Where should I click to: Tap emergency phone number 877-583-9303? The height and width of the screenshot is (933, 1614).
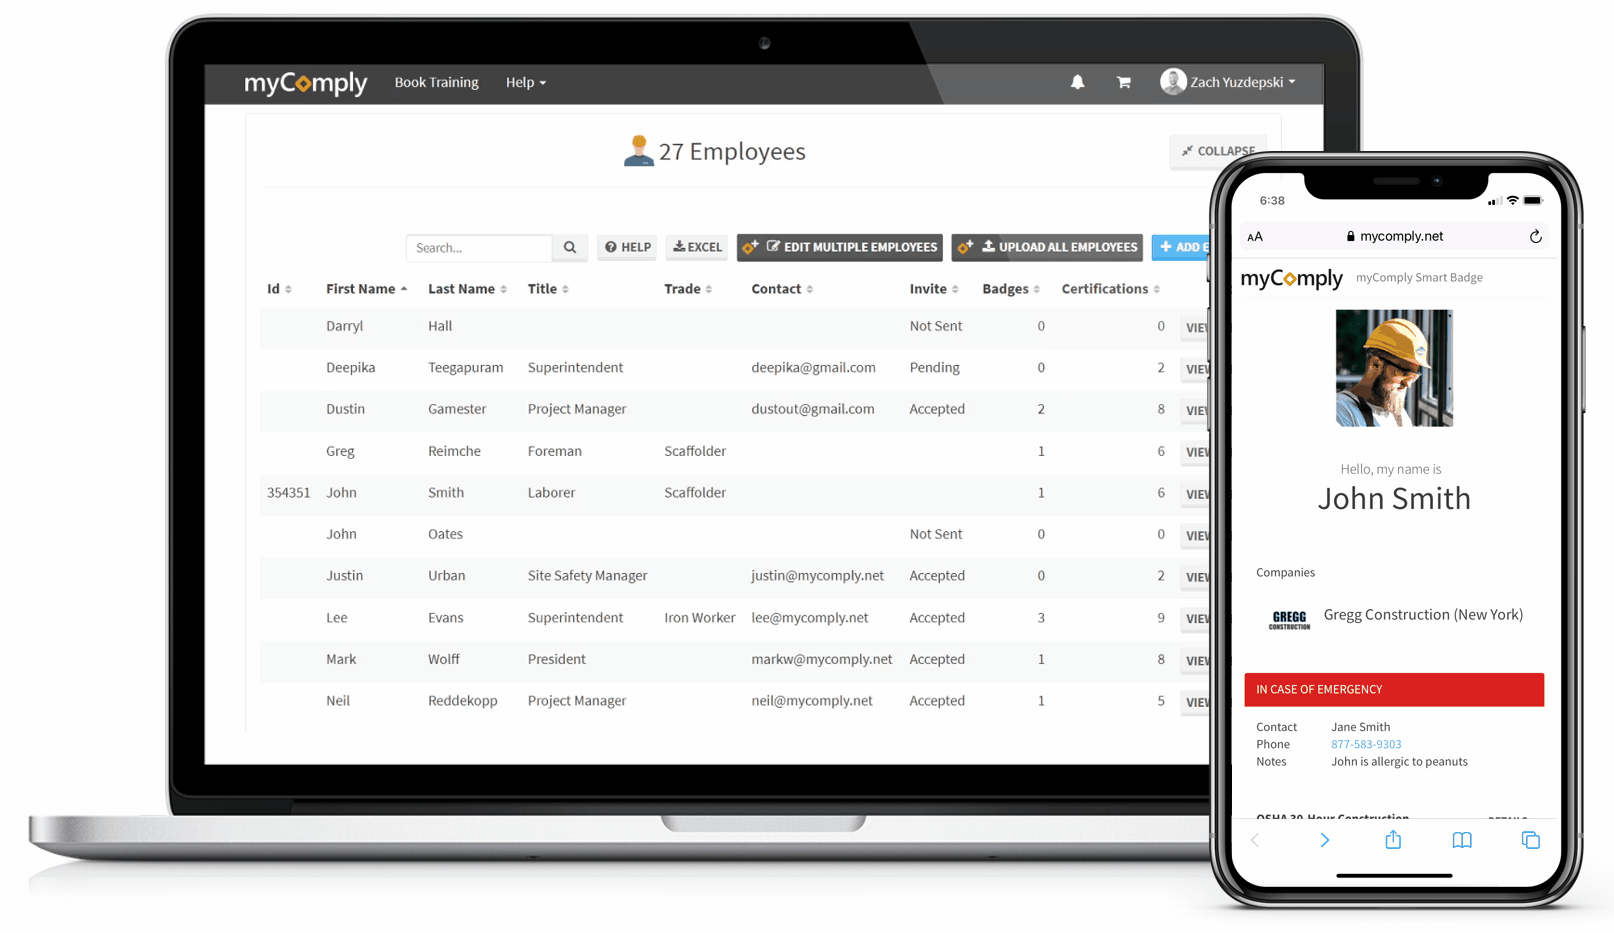[x=1366, y=744]
